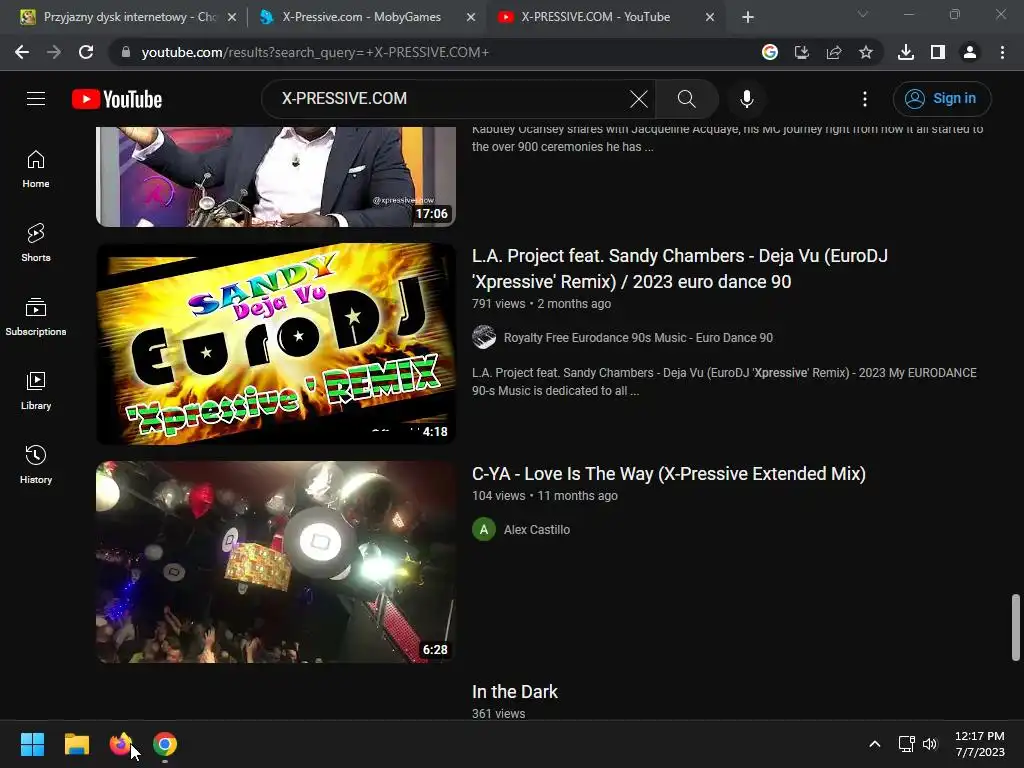
Task: Click the magnifier search button
Action: pyautogui.click(x=686, y=99)
